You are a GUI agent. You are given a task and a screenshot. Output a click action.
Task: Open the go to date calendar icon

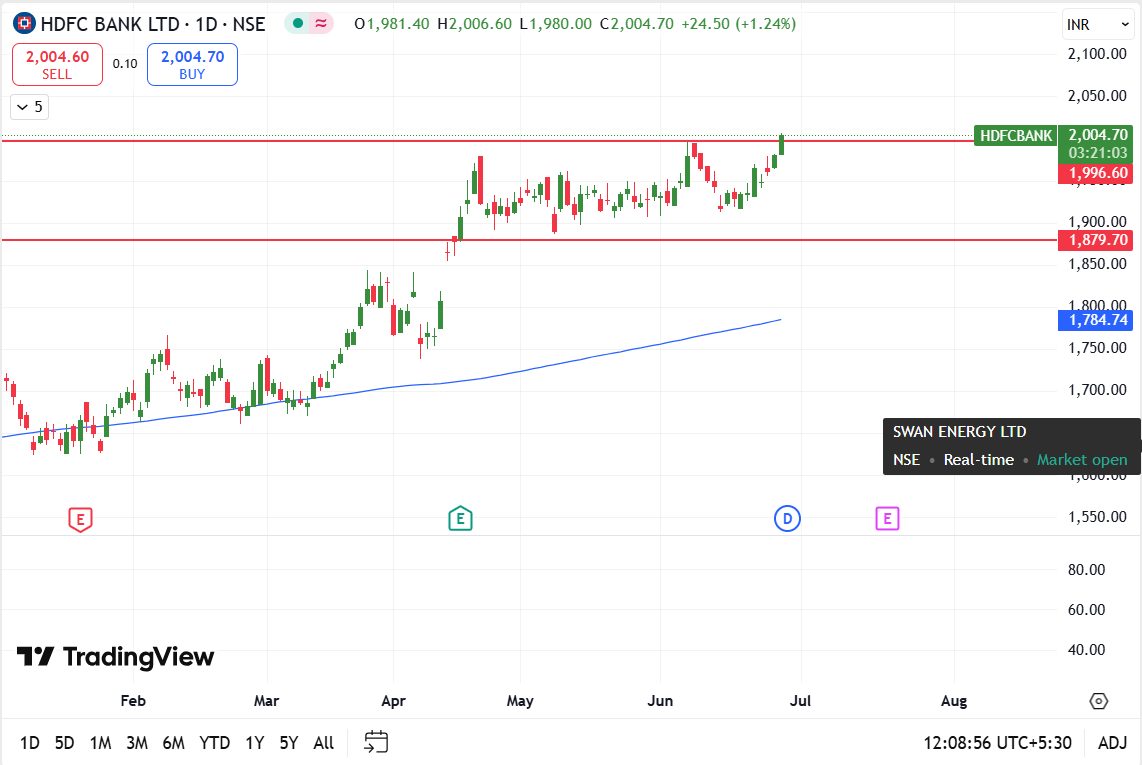pos(376,742)
